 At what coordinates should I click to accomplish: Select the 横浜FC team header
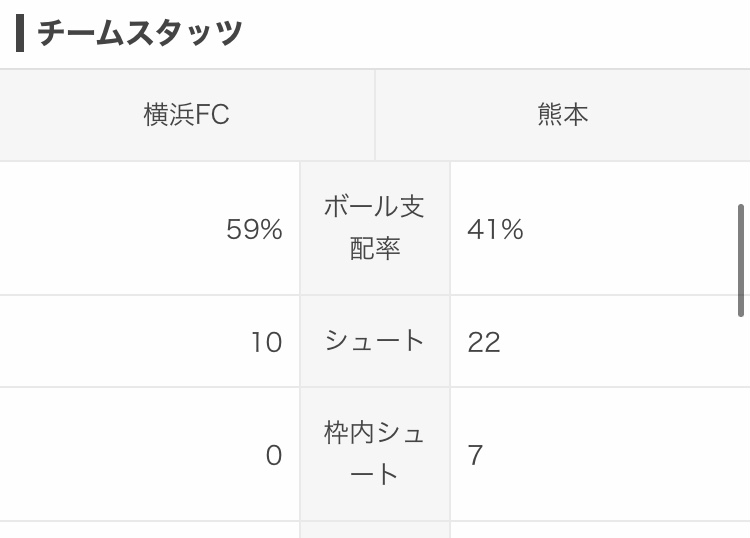pyautogui.click(x=187, y=115)
